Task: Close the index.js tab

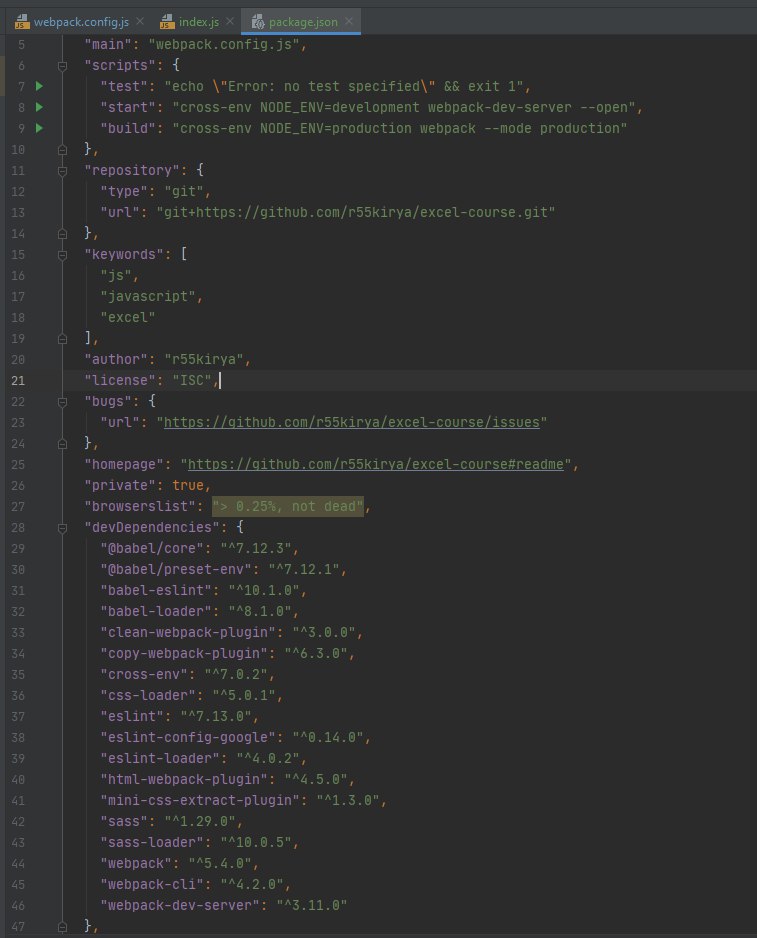Action: [x=230, y=22]
